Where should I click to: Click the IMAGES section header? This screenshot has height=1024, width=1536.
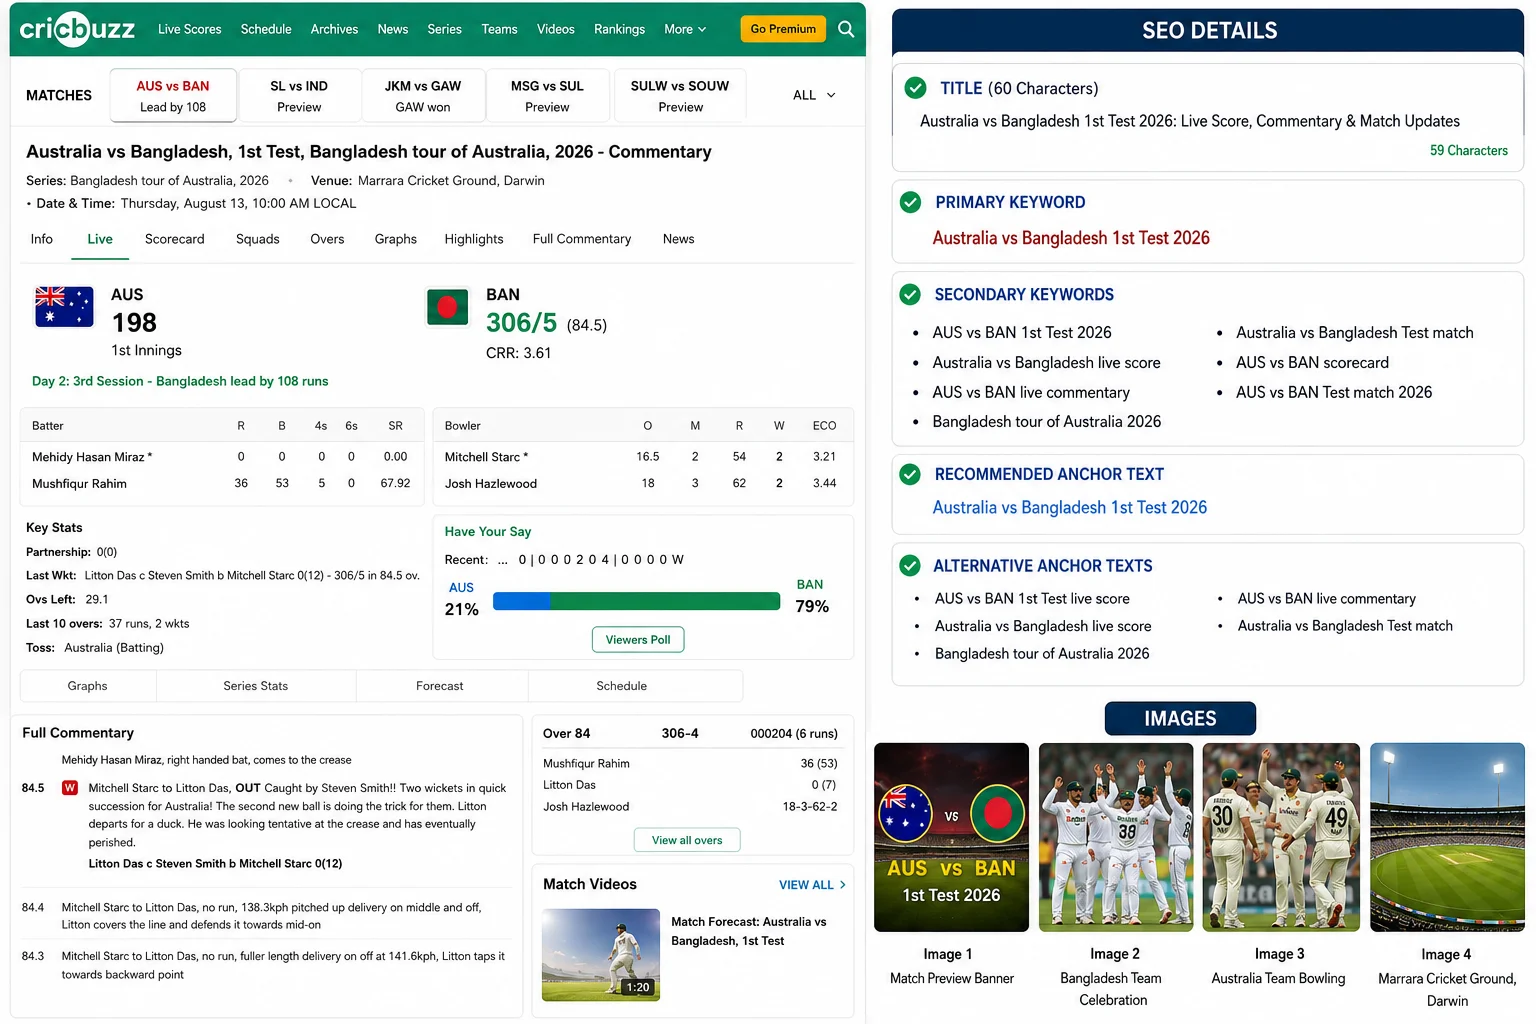pos(1180,718)
